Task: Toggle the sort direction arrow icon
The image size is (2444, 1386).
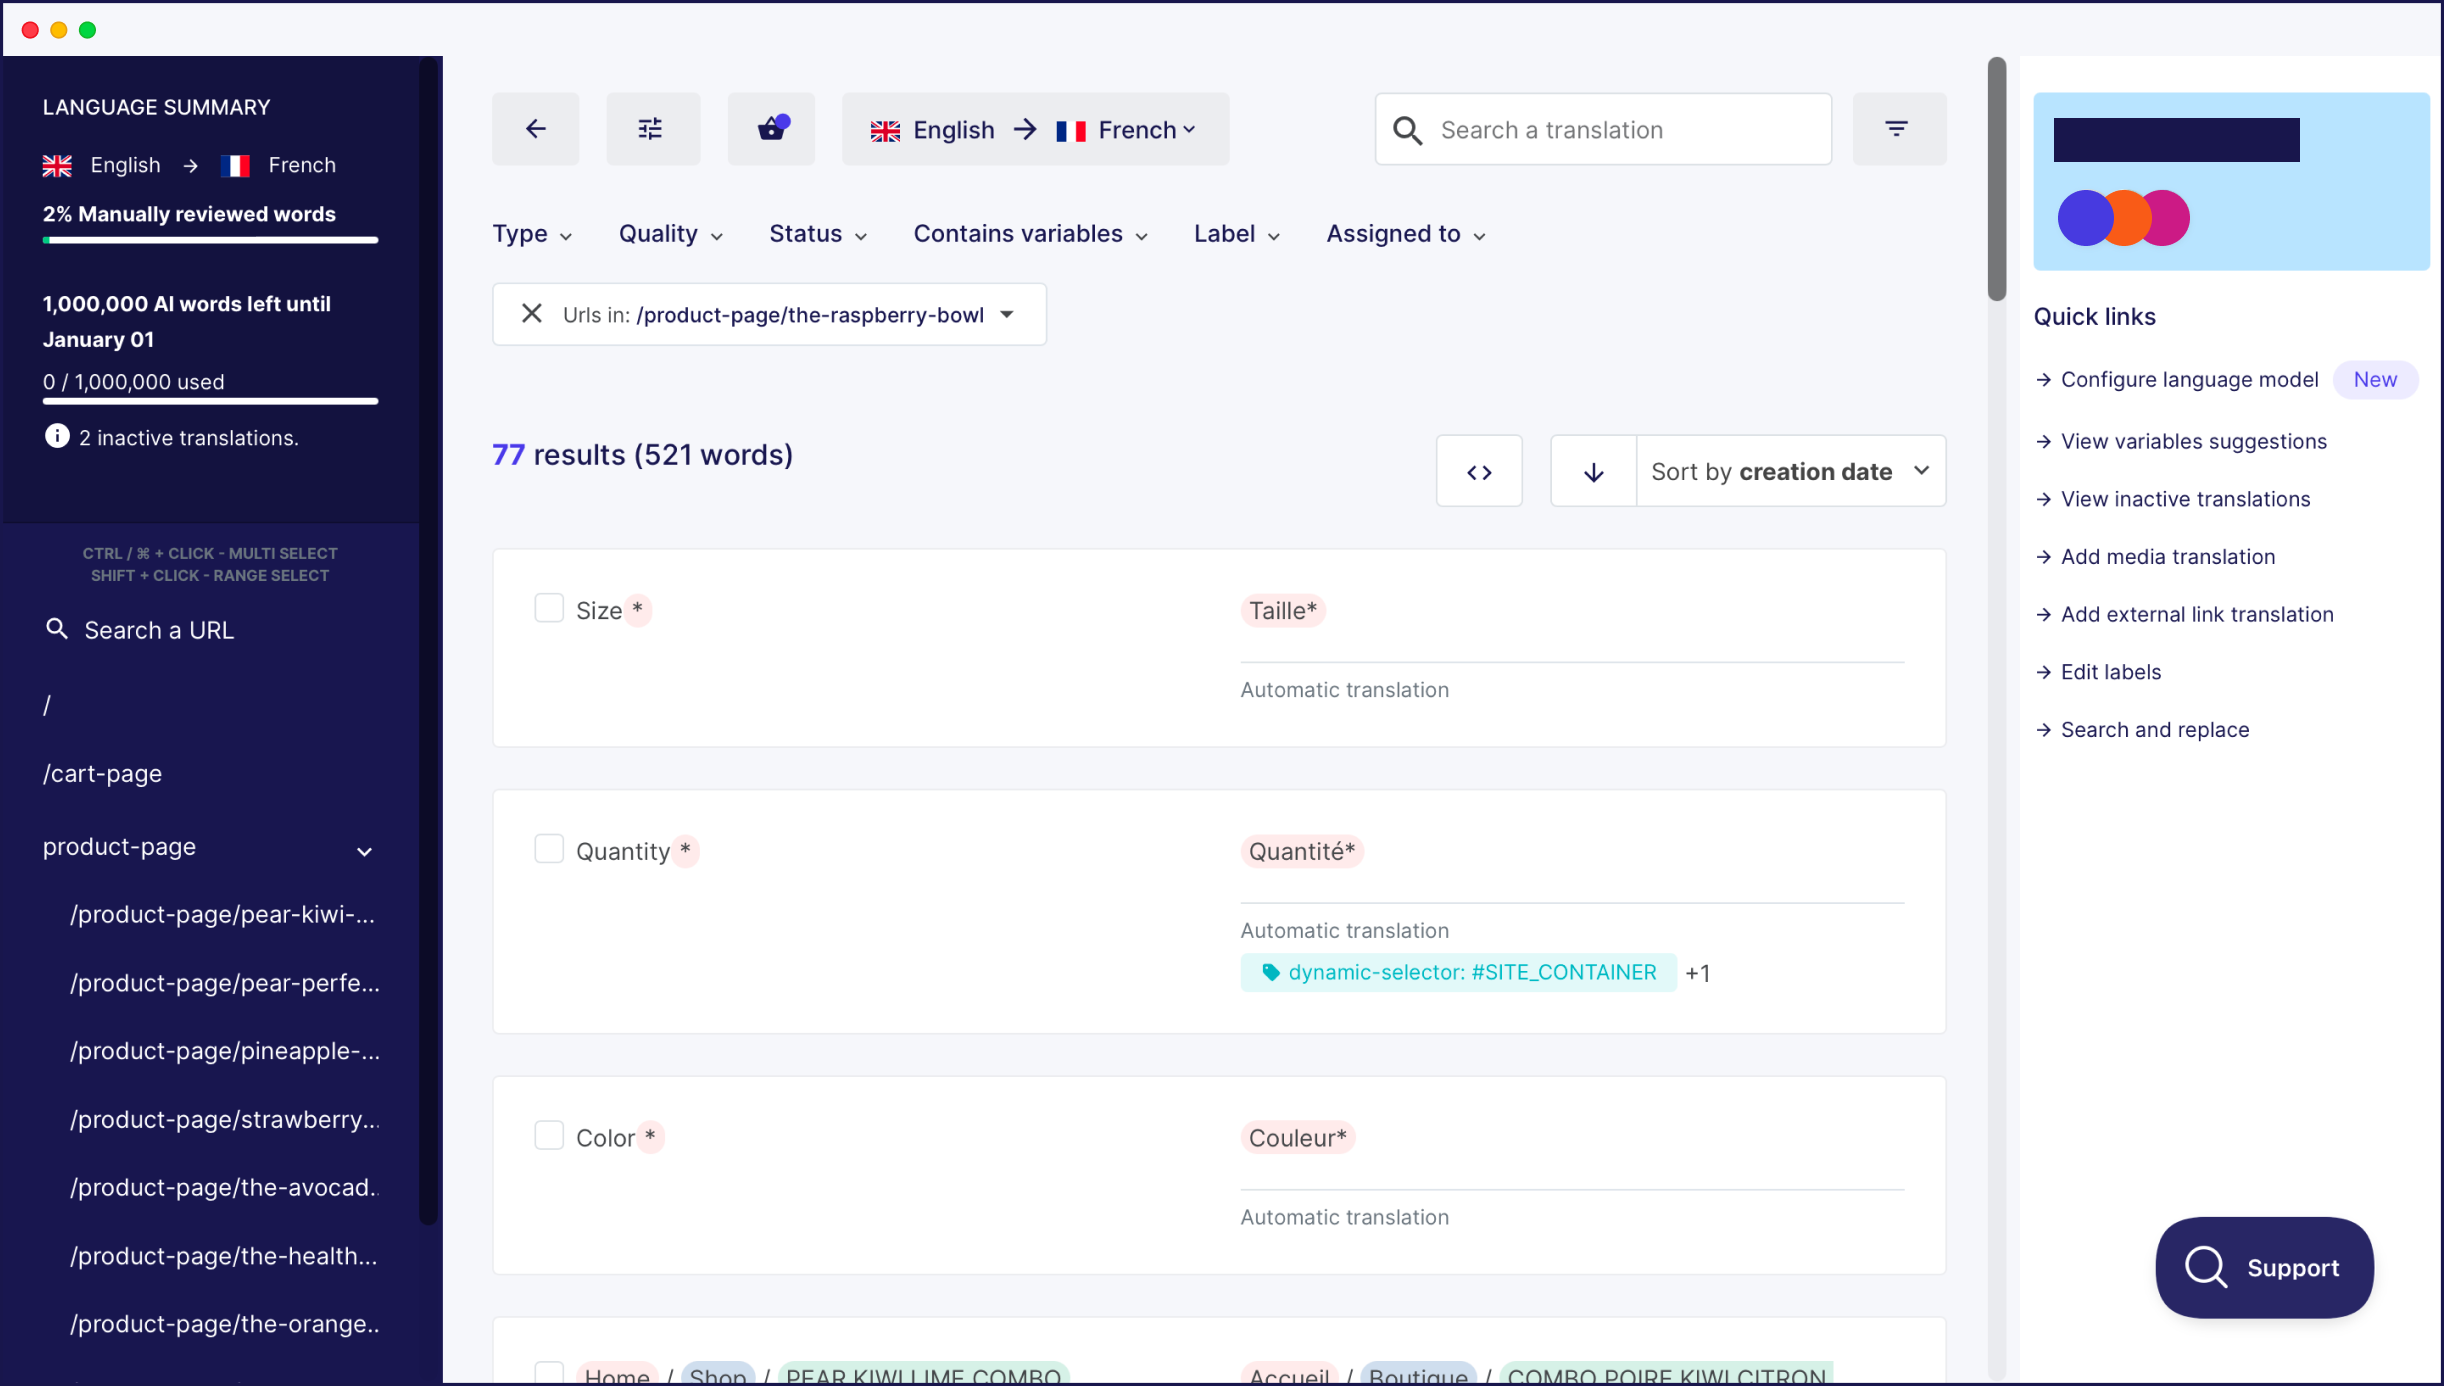Action: (1593, 470)
